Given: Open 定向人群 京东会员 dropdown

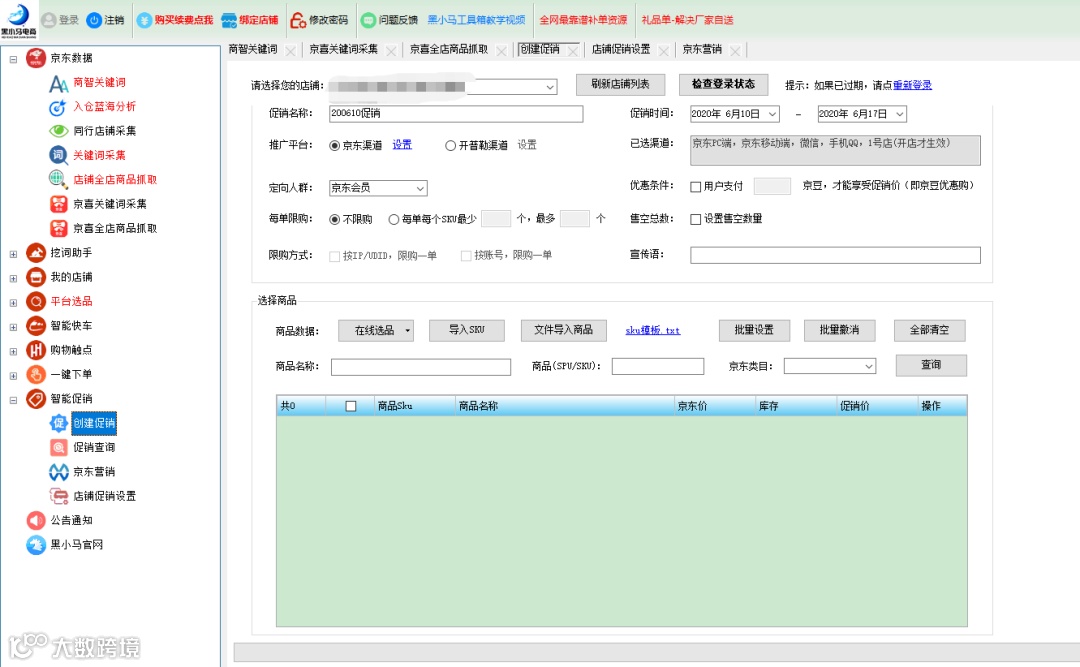Looking at the screenshot, I should pyautogui.click(x=420, y=188).
